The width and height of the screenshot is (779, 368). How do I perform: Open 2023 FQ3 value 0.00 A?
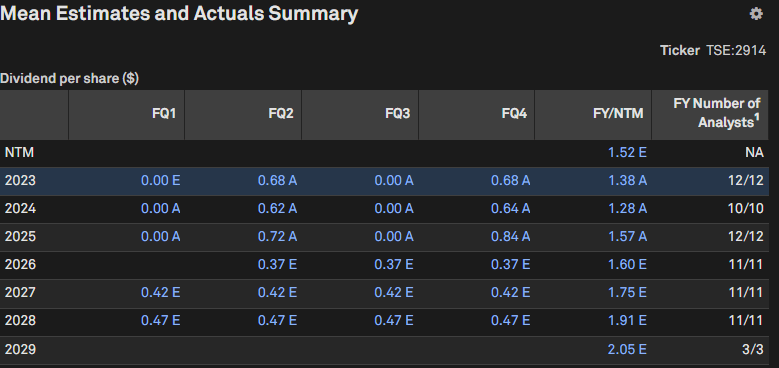pyautogui.click(x=394, y=180)
